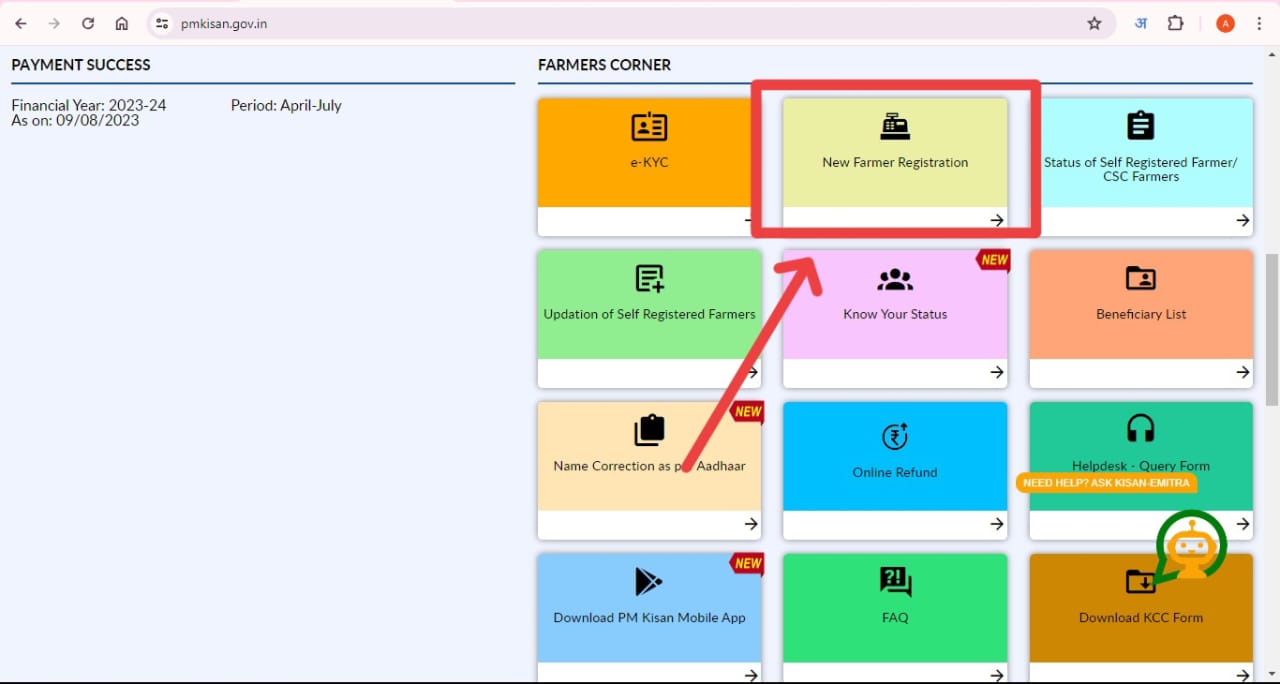Click the arrow under New Farmer Registration
This screenshot has height=684, width=1280.
[x=996, y=221]
